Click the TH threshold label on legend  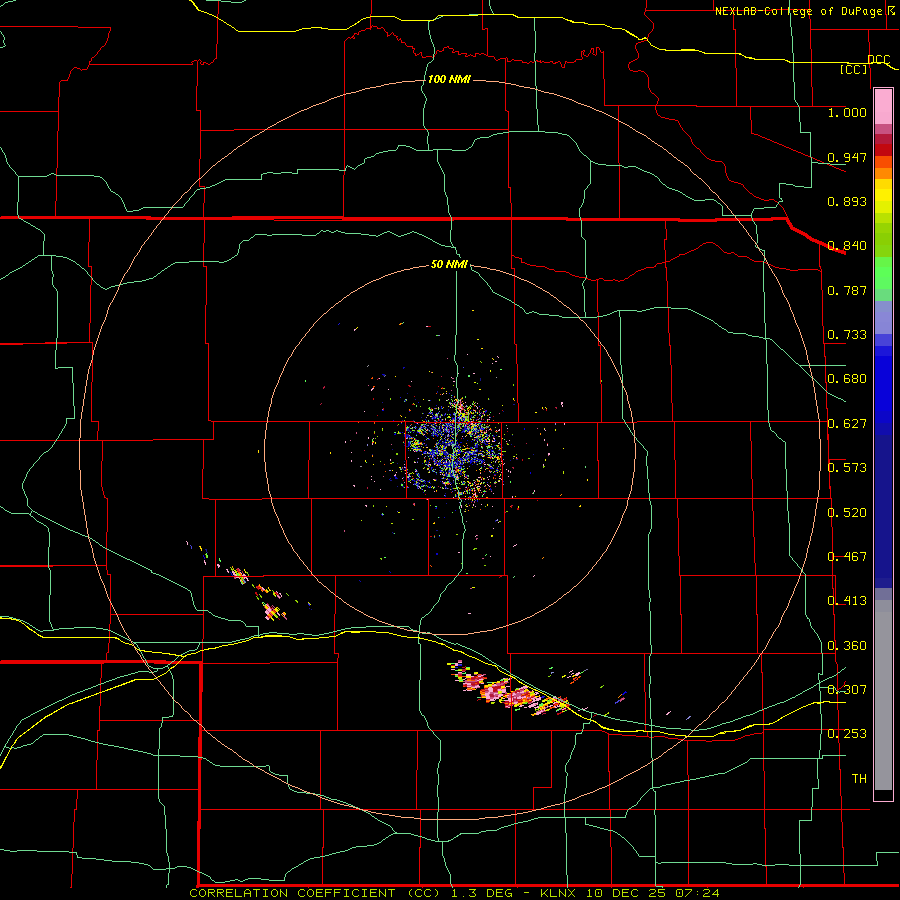pos(859,778)
